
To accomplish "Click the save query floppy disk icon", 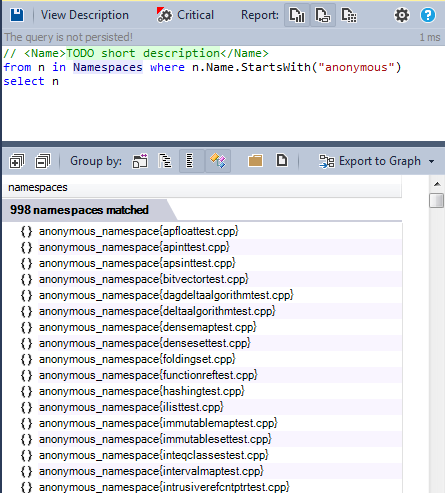I will (17, 15).
